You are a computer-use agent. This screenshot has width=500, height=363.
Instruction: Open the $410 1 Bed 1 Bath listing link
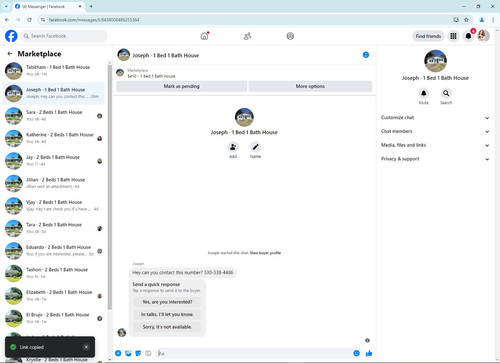pos(151,76)
